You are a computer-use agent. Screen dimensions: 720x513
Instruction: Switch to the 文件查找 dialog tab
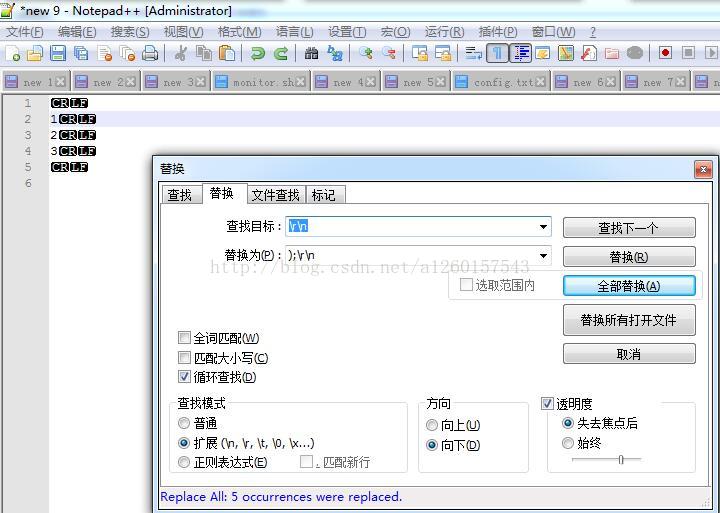pos(276,195)
